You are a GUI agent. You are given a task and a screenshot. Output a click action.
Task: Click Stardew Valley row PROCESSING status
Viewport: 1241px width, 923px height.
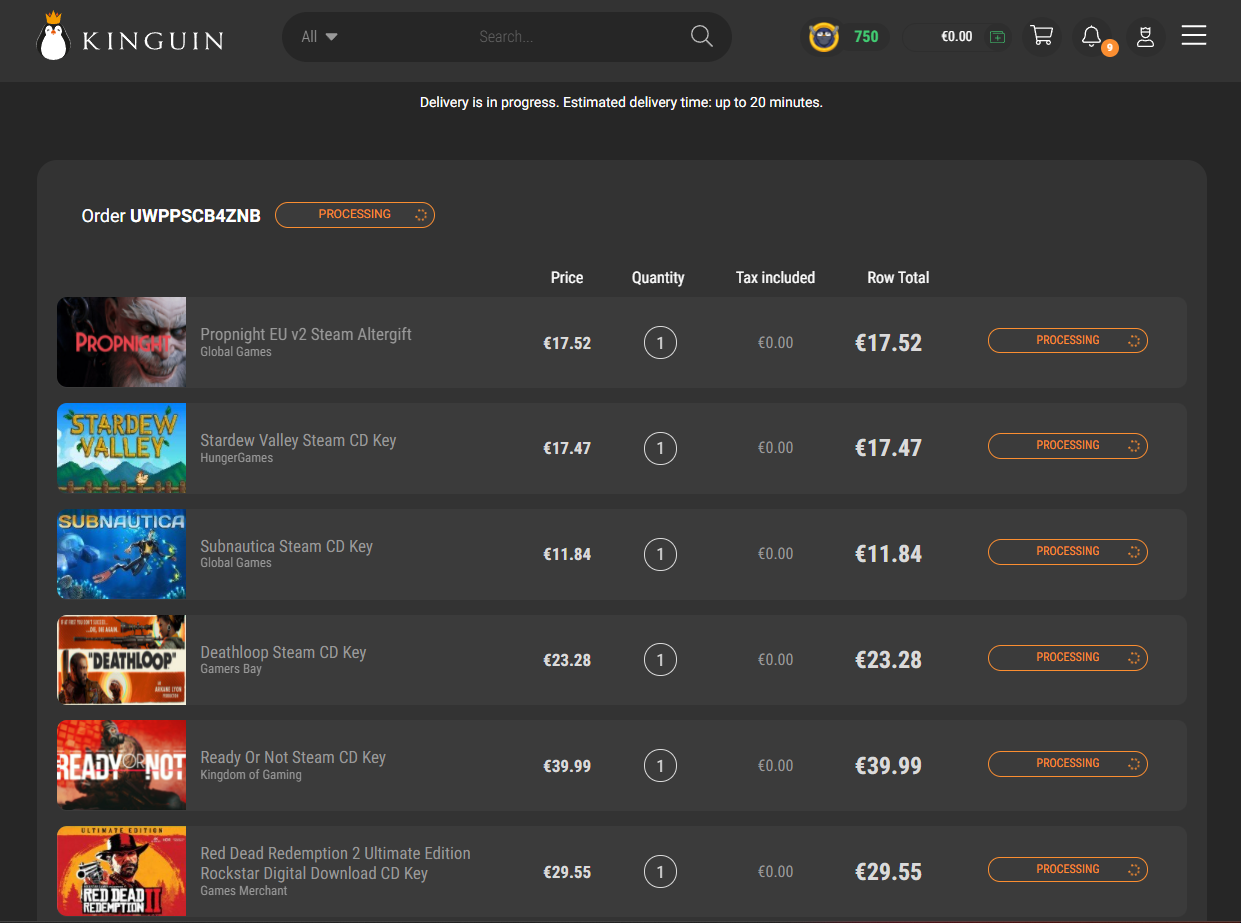[x=1068, y=446]
